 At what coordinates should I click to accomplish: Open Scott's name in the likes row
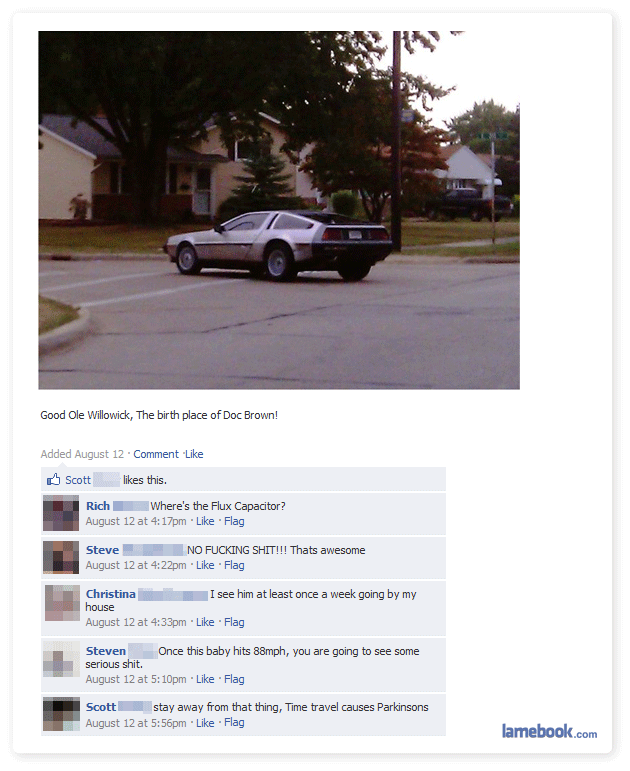click(x=78, y=480)
